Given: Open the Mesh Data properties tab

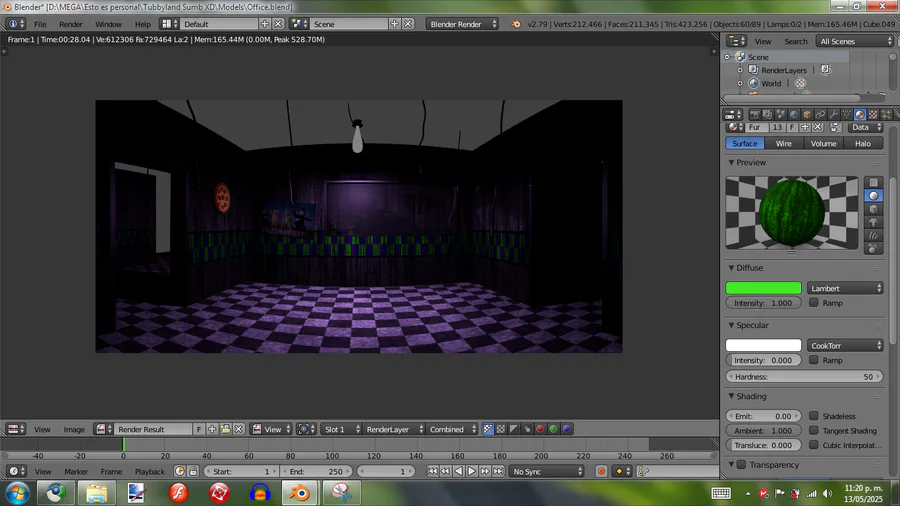Looking at the screenshot, I should (847, 115).
